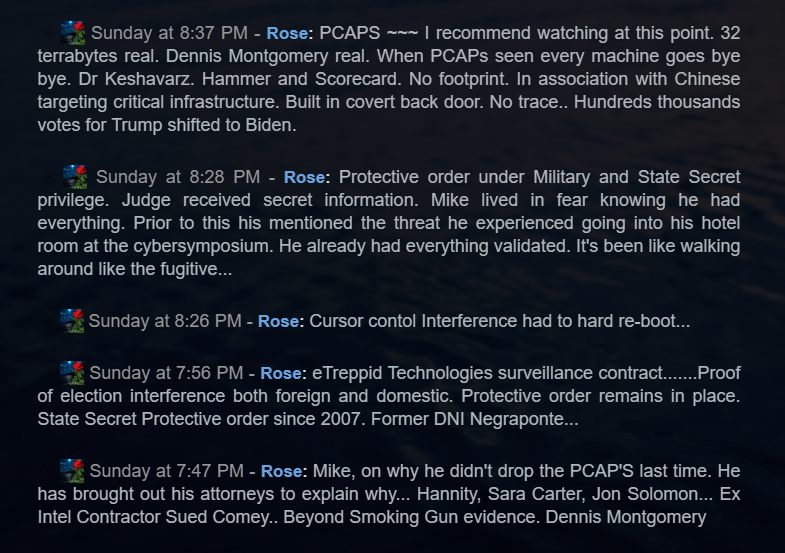This screenshot has width=785, height=553.
Task: Click the avatar beside the 7:47 PM post
Action: 71,470
